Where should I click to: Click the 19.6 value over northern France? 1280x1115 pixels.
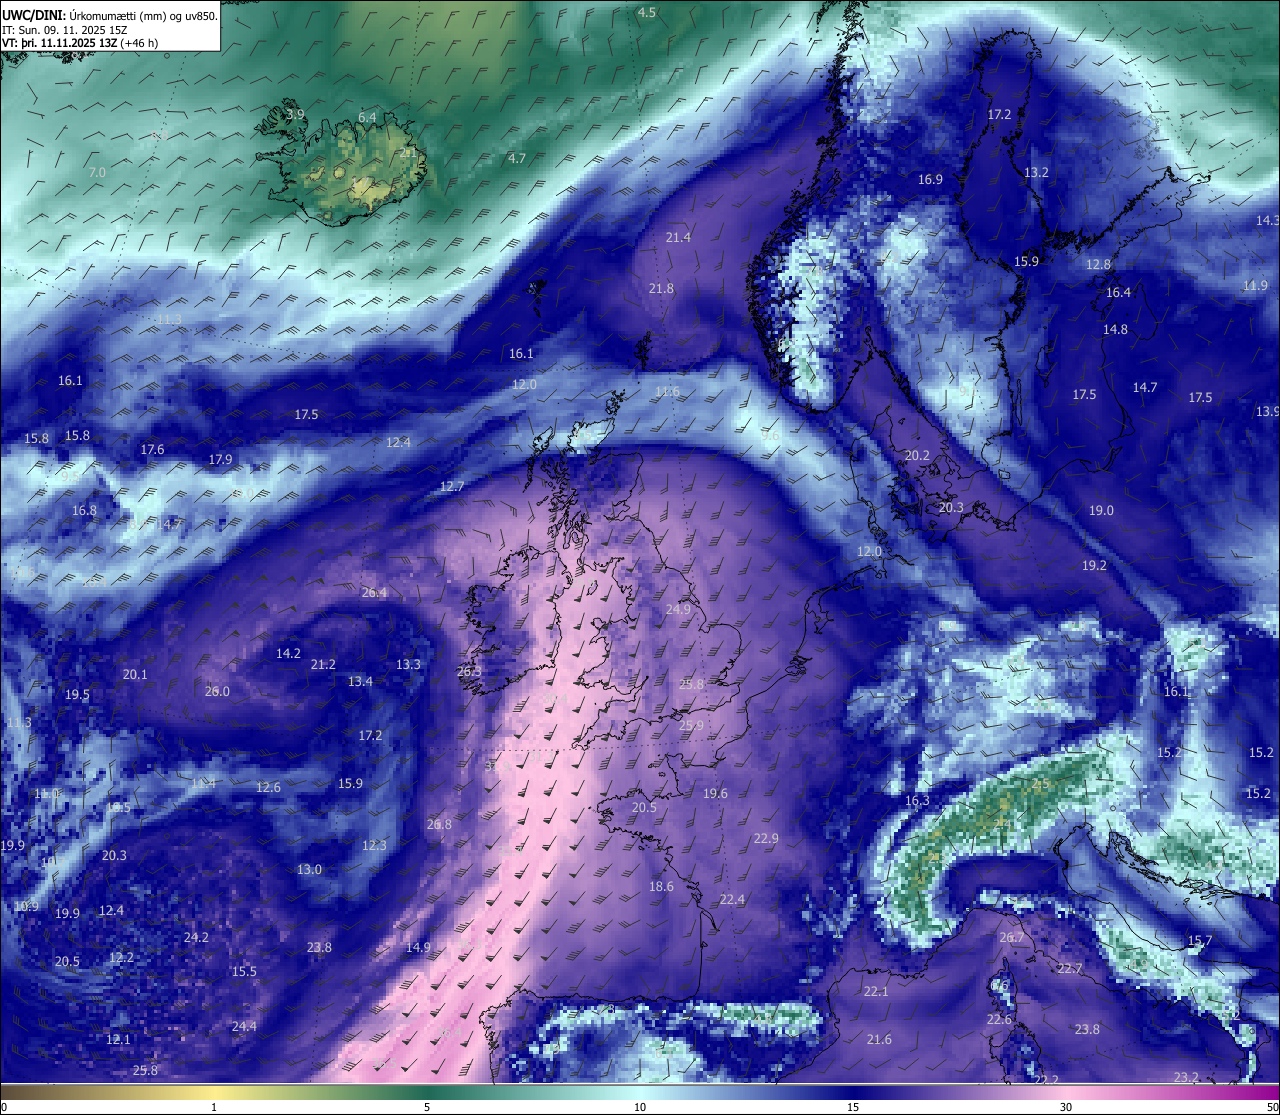[x=715, y=794]
